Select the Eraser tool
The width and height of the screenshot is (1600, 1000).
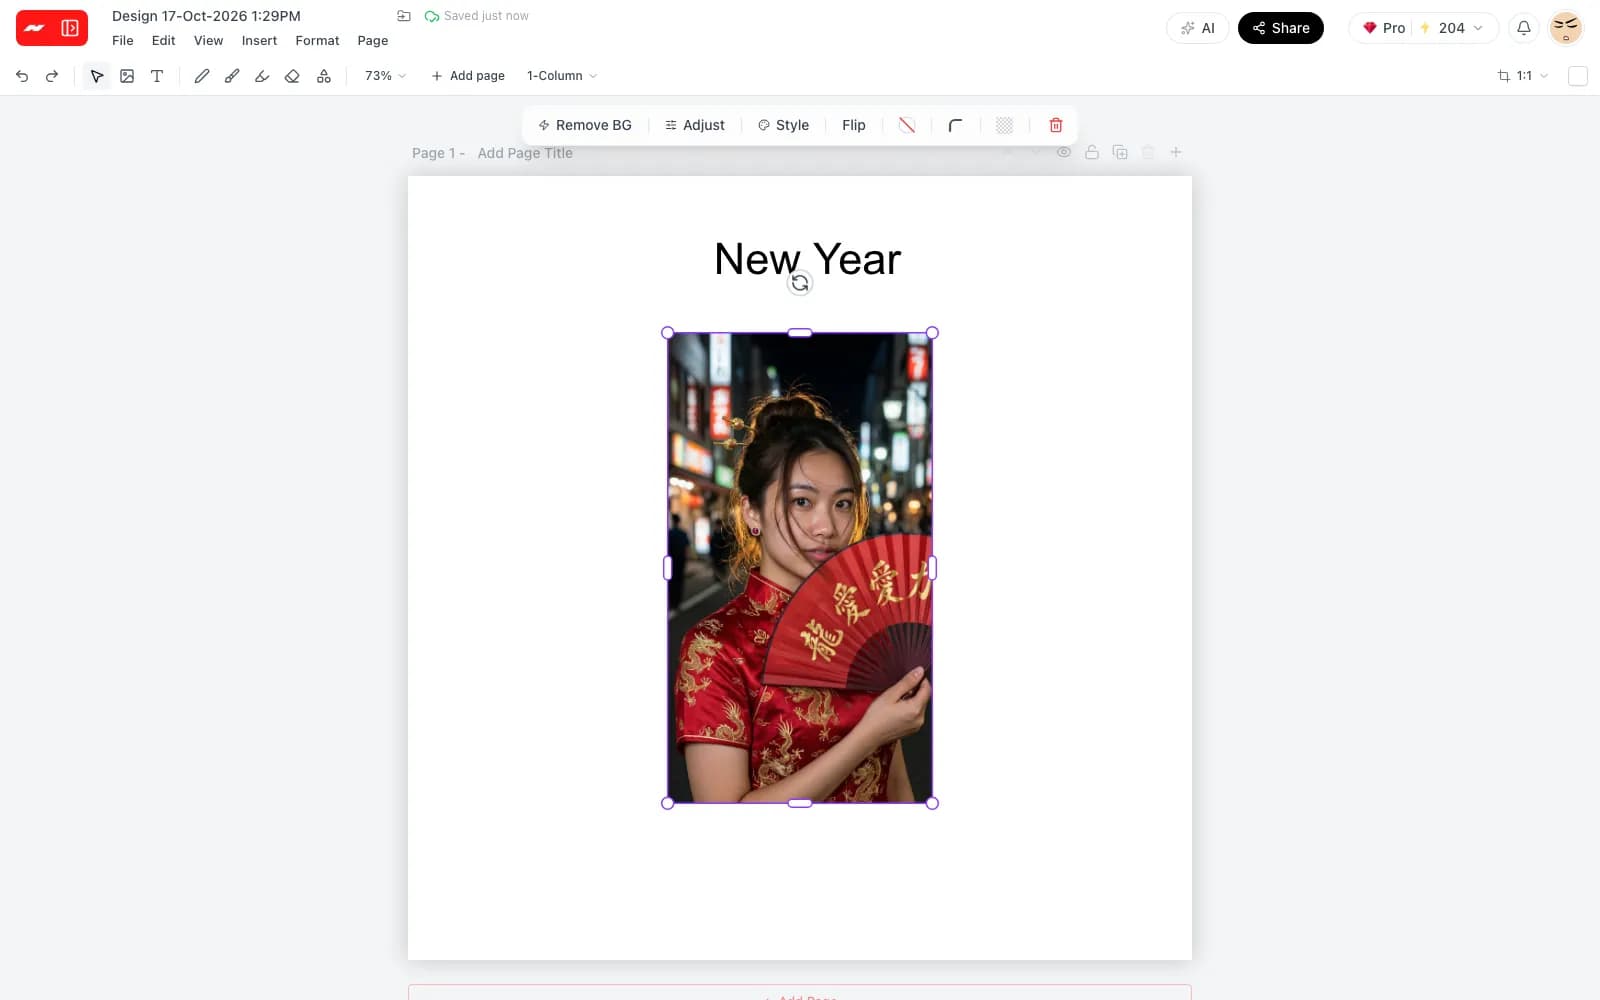292,76
